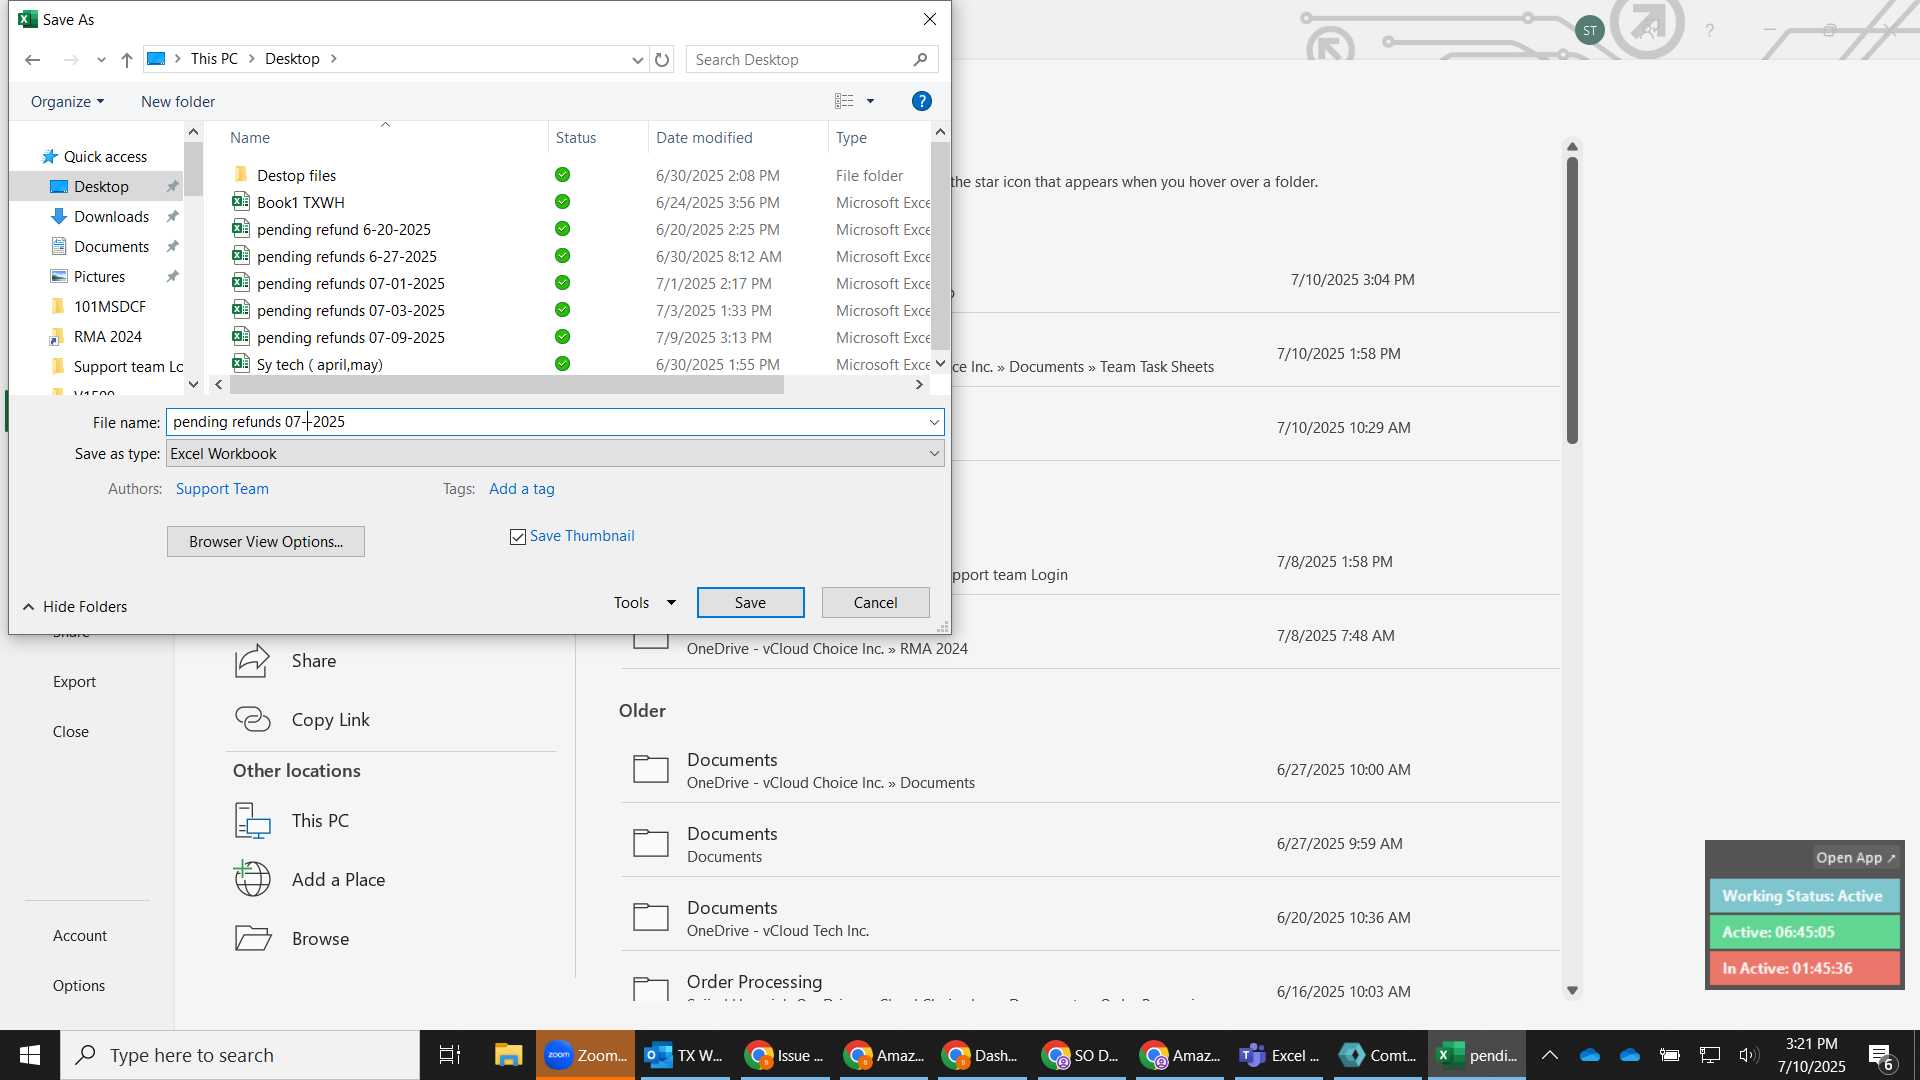Click the file list vertical scrollbar

tap(940, 245)
